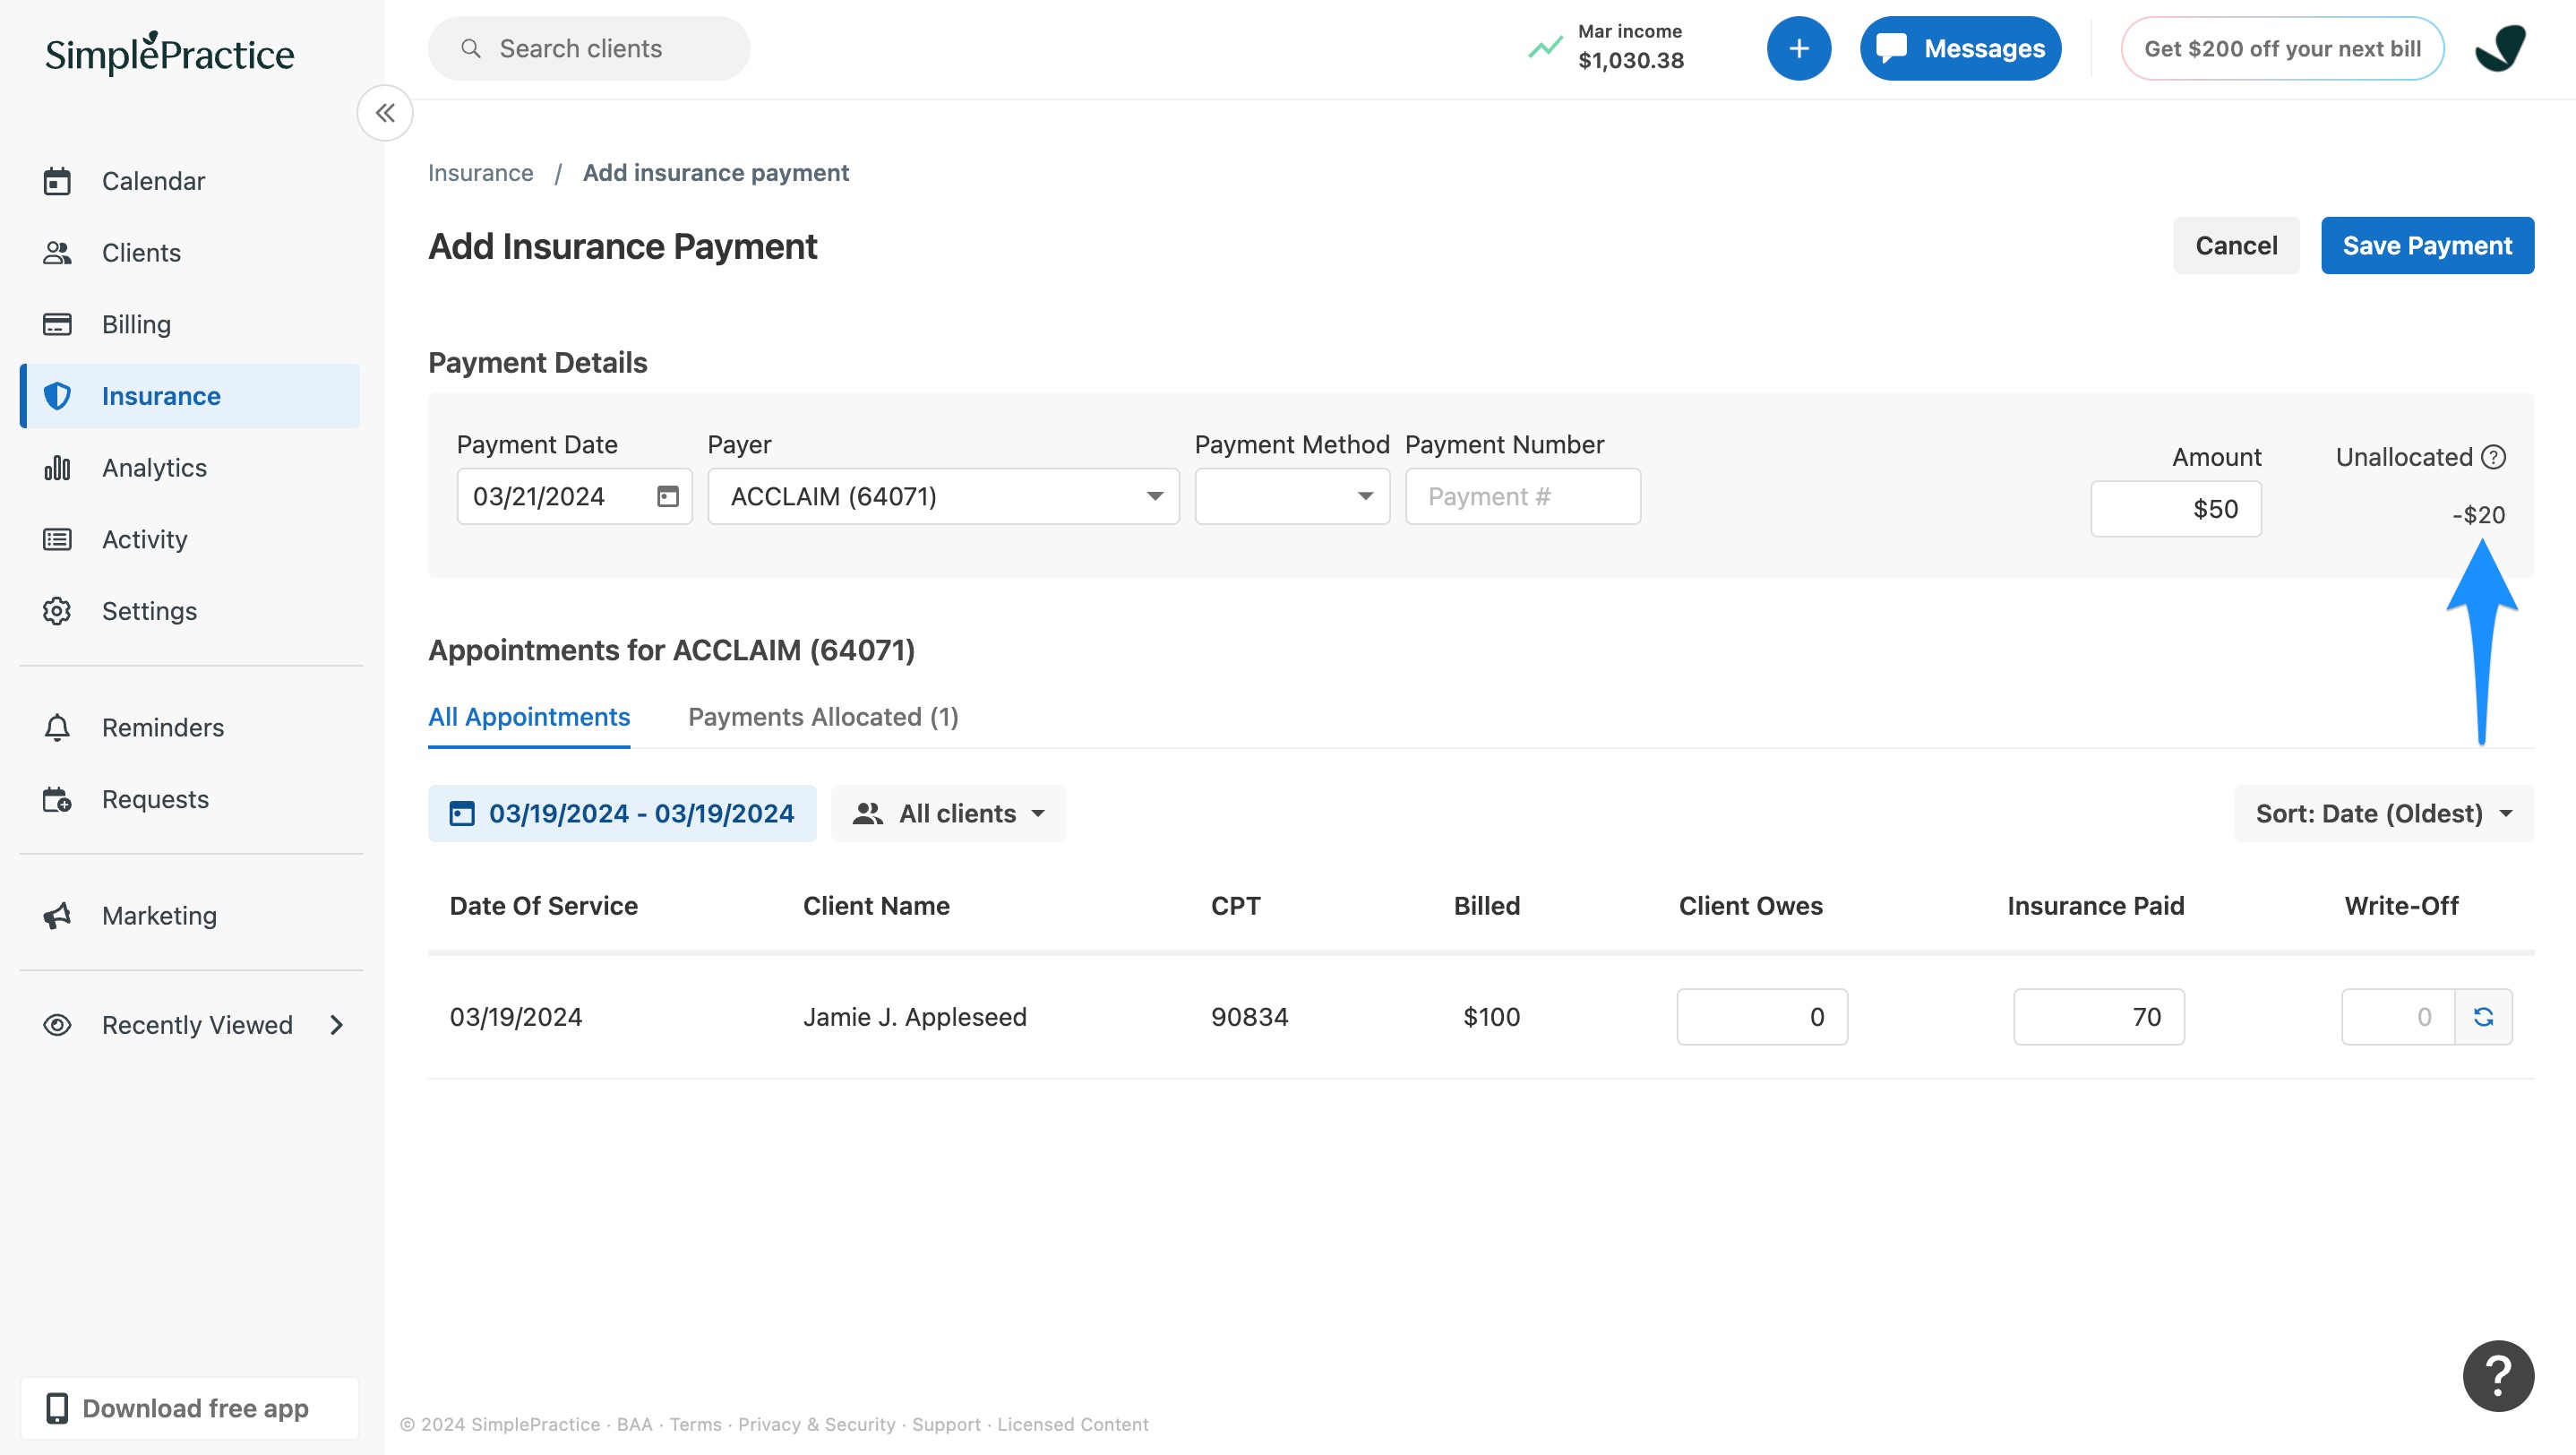Viewport: 2576px width, 1455px height.
Task: Collapse the sidebar with double-chevron button
Action: tap(385, 113)
